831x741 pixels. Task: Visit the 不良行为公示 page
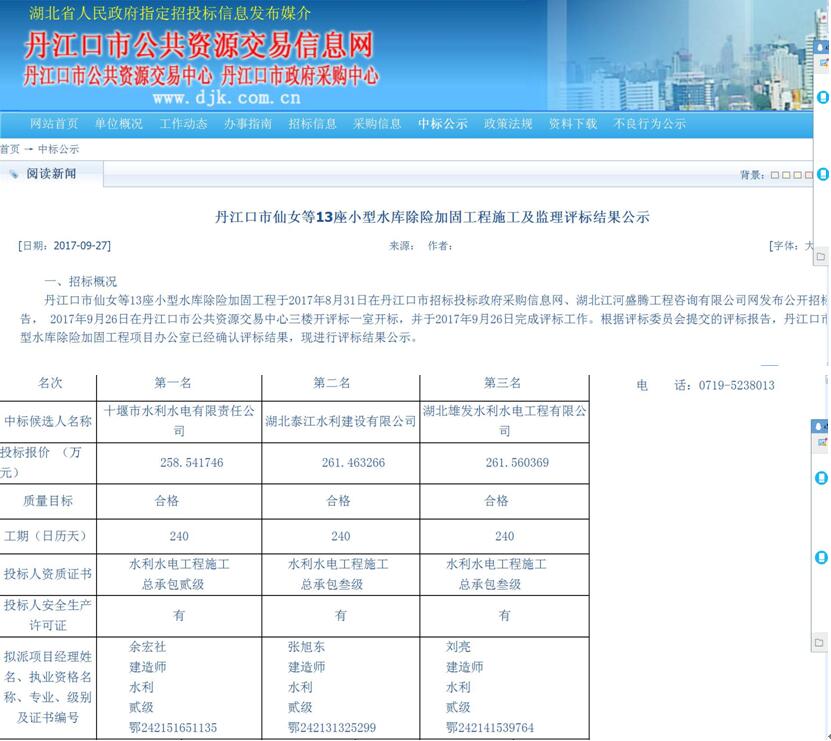coord(650,124)
